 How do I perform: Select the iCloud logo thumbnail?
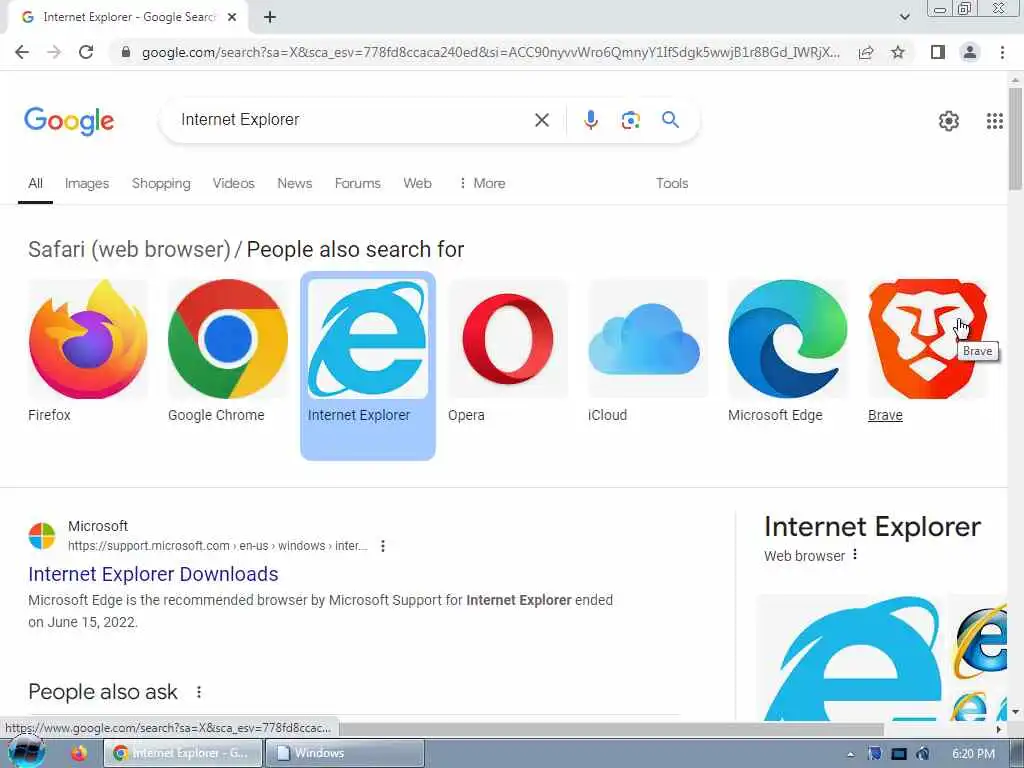tap(647, 339)
